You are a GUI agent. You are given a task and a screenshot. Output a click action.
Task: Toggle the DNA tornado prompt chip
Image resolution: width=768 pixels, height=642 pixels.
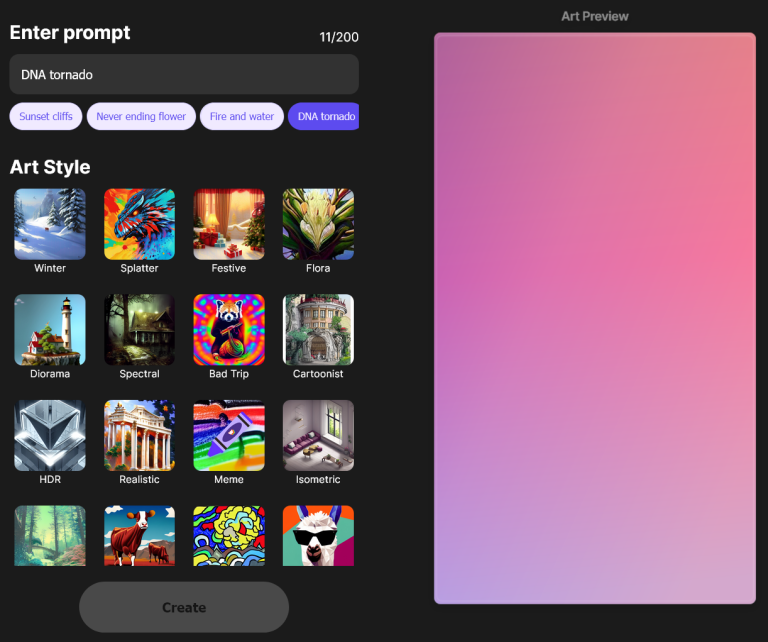pyautogui.click(x=324, y=117)
